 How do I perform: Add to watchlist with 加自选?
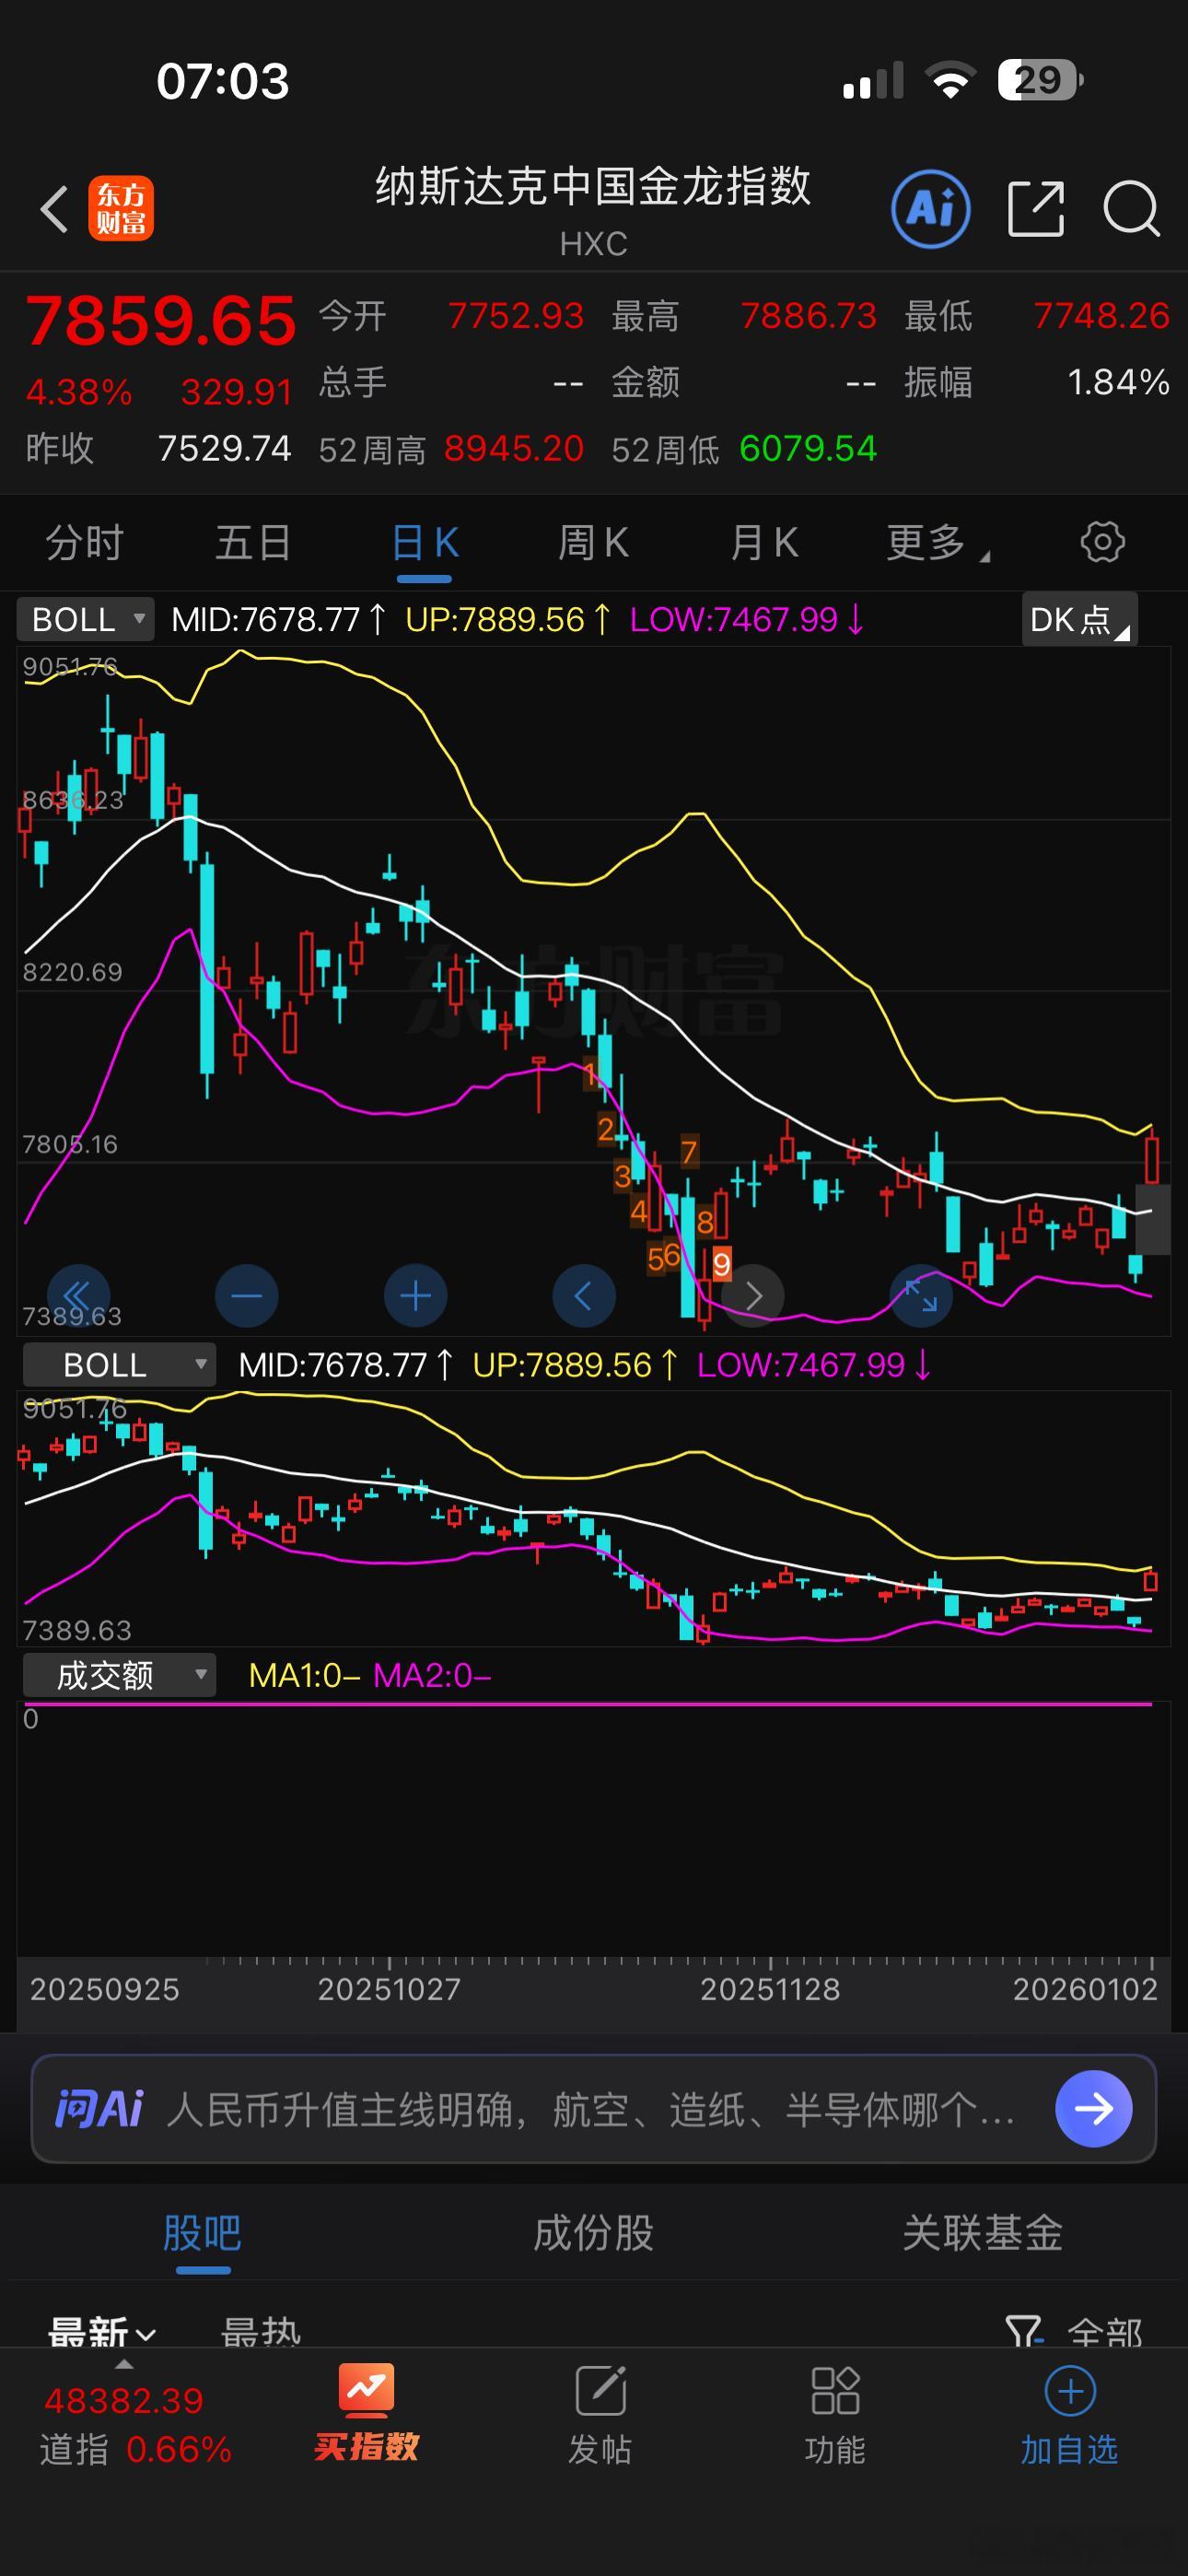pyautogui.click(x=1069, y=2415)
